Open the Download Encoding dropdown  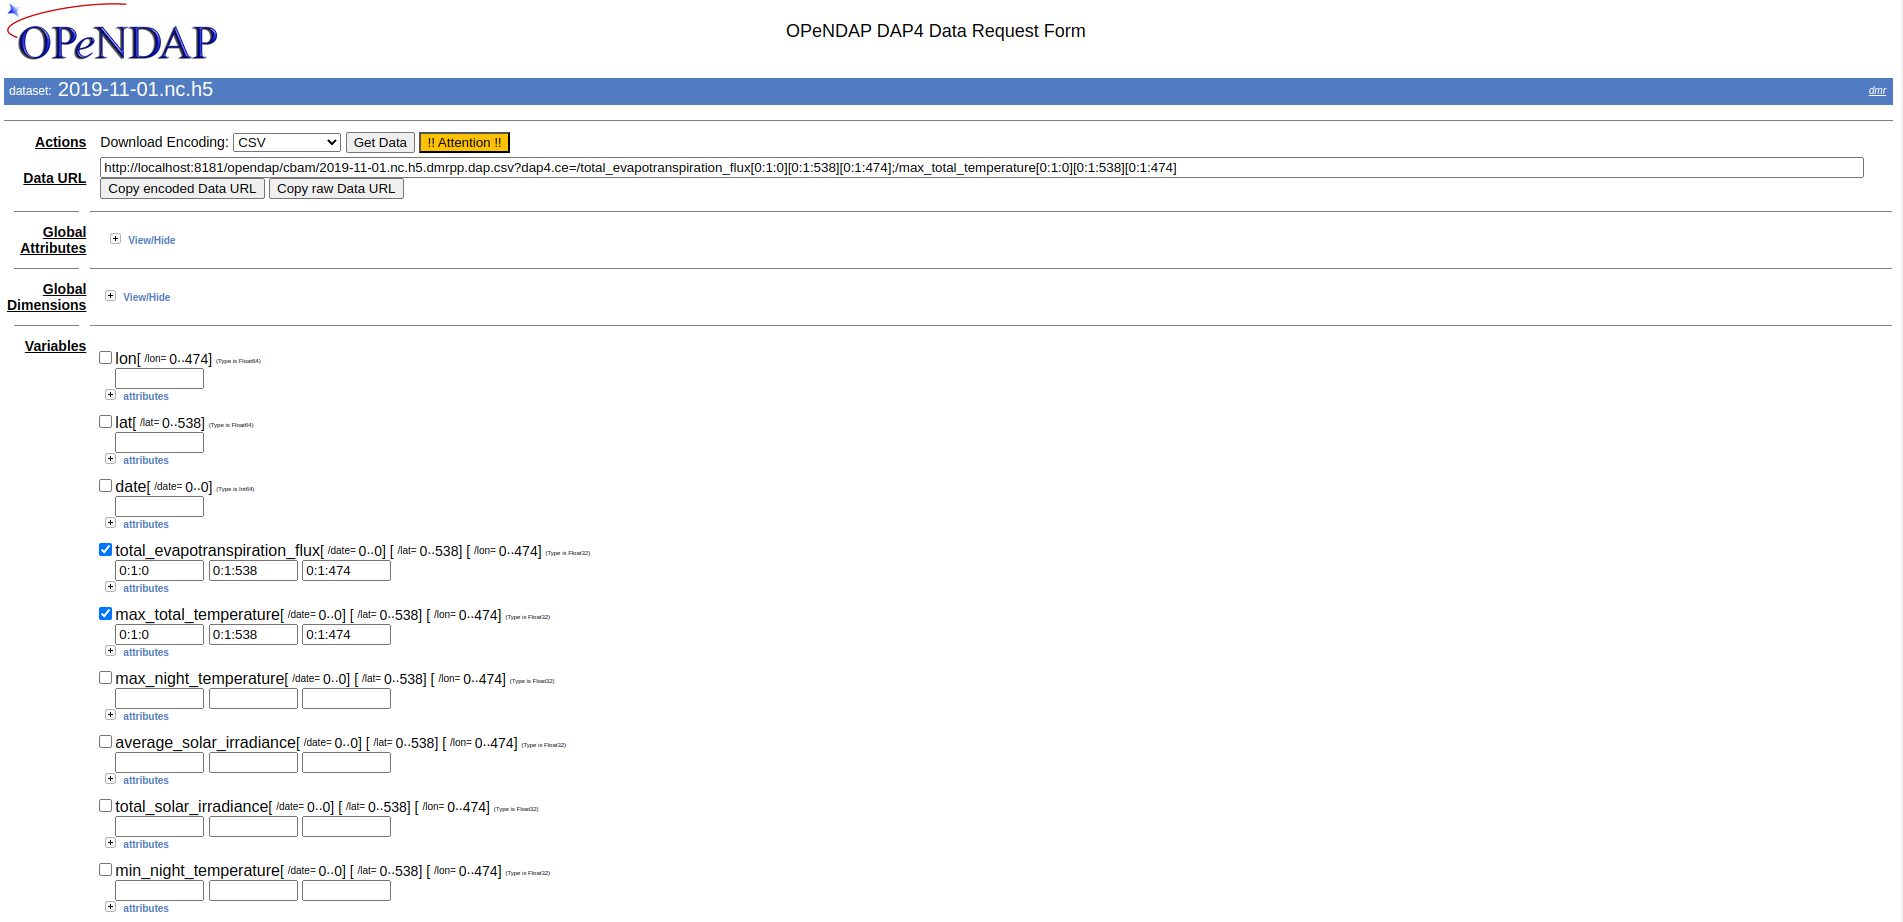tap(287, 143)
